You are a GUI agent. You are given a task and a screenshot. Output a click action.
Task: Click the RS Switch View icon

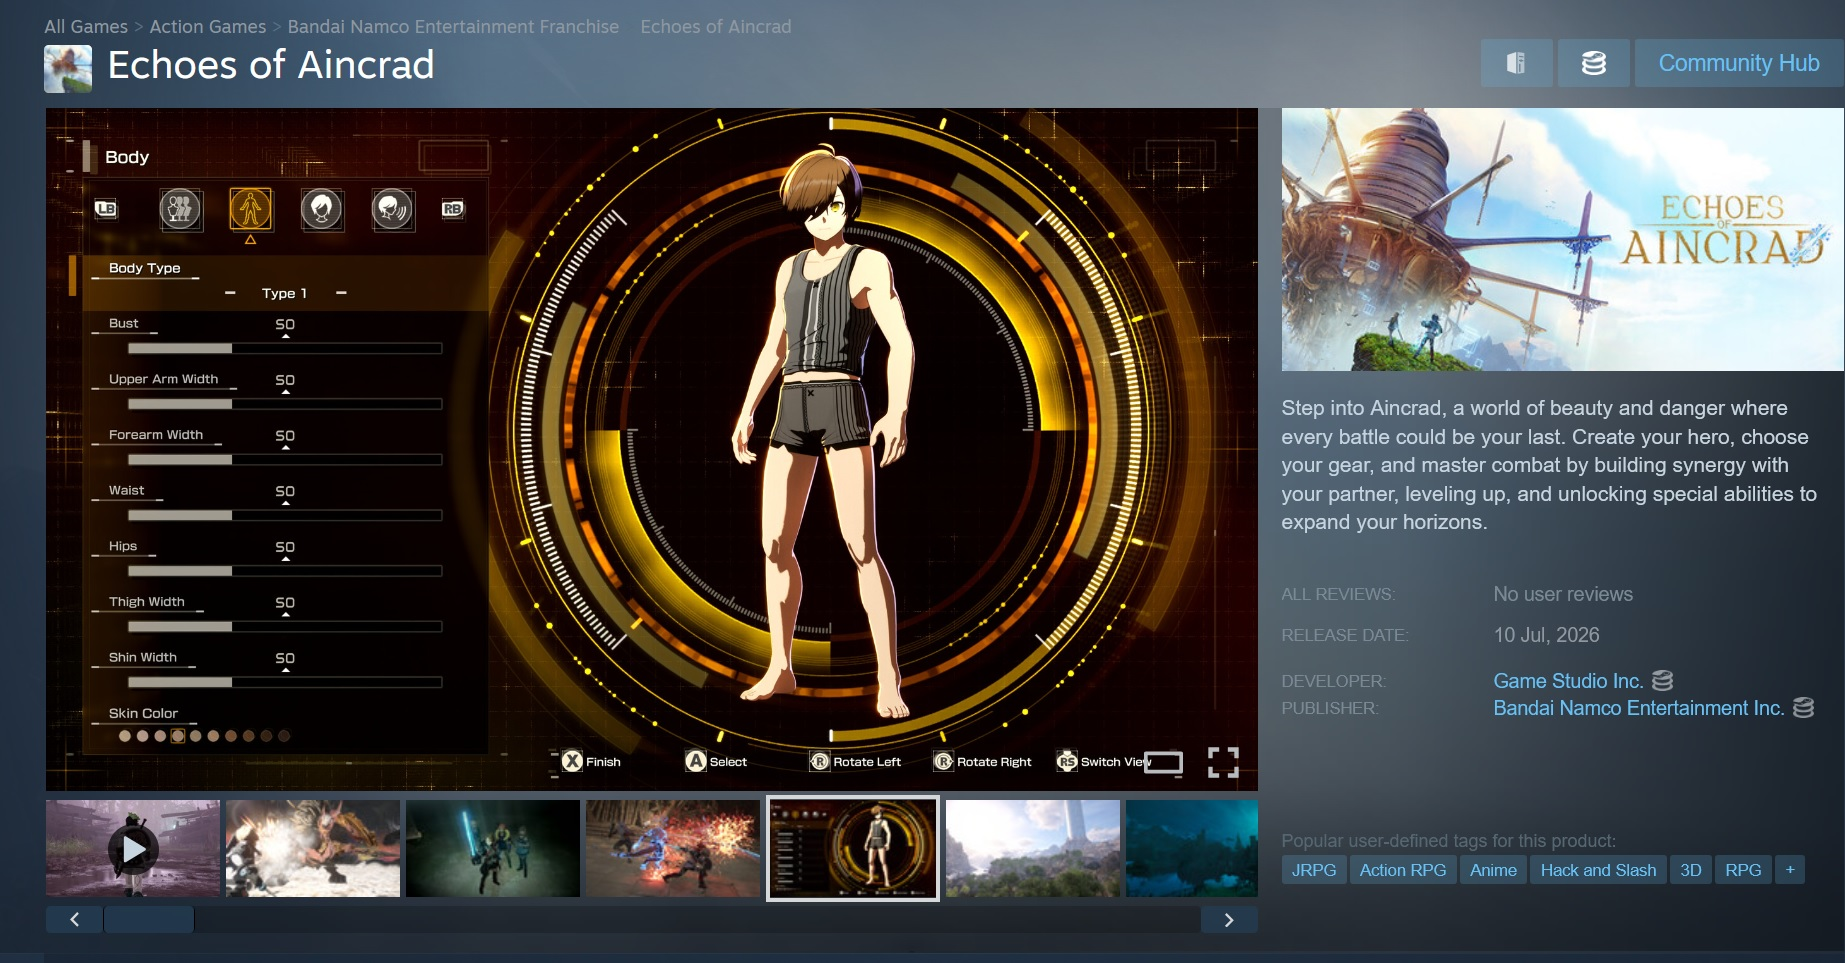pos(1067,762)
